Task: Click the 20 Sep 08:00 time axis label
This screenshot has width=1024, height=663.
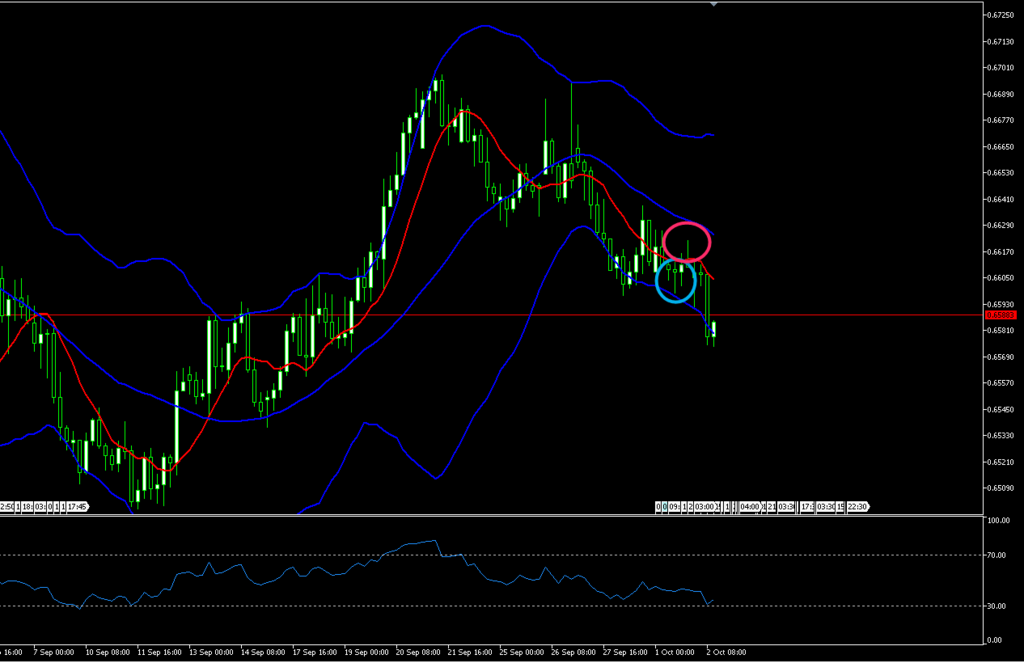Action: 418,652
